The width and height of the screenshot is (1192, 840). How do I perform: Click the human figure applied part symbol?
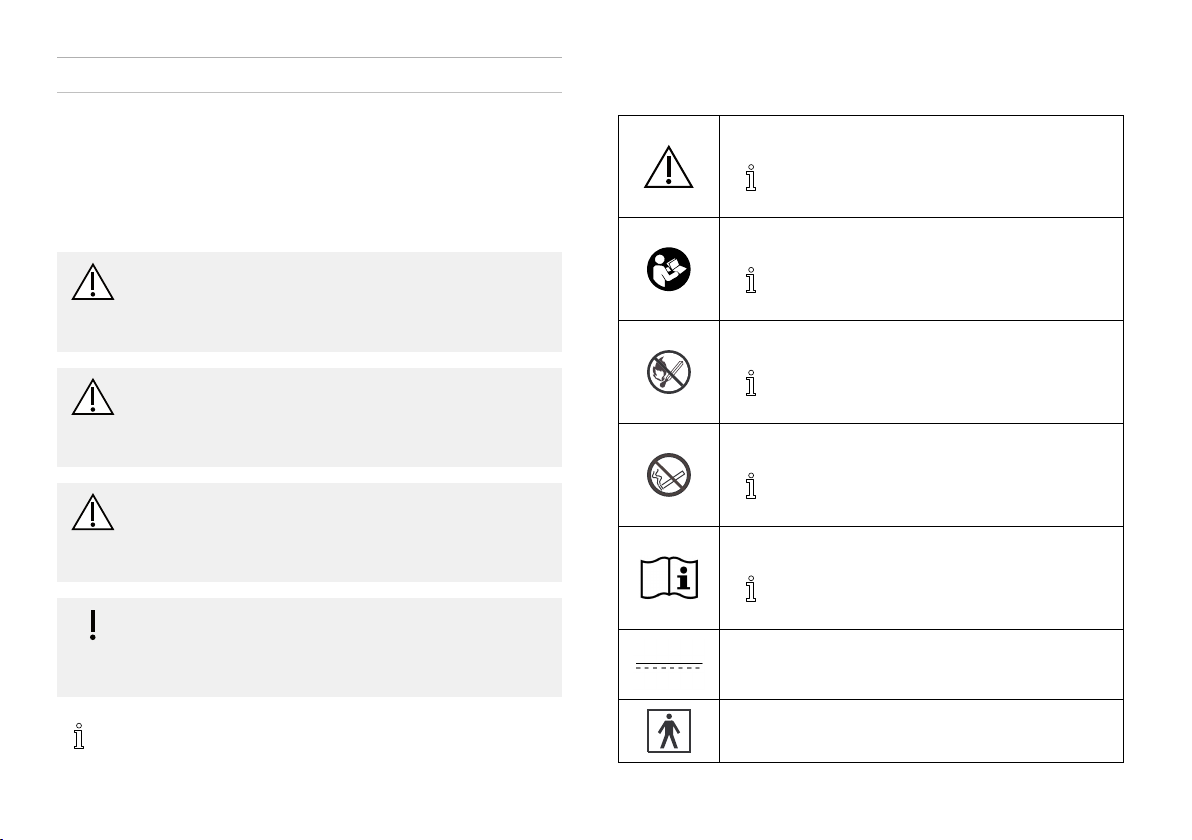669,731
